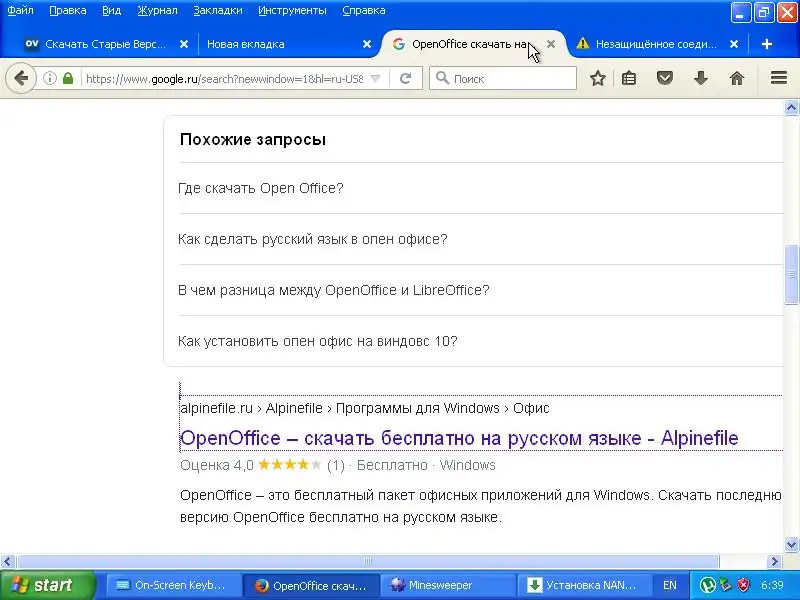
Task: Click the google.ru address bar URL
Action: (224, 79)
